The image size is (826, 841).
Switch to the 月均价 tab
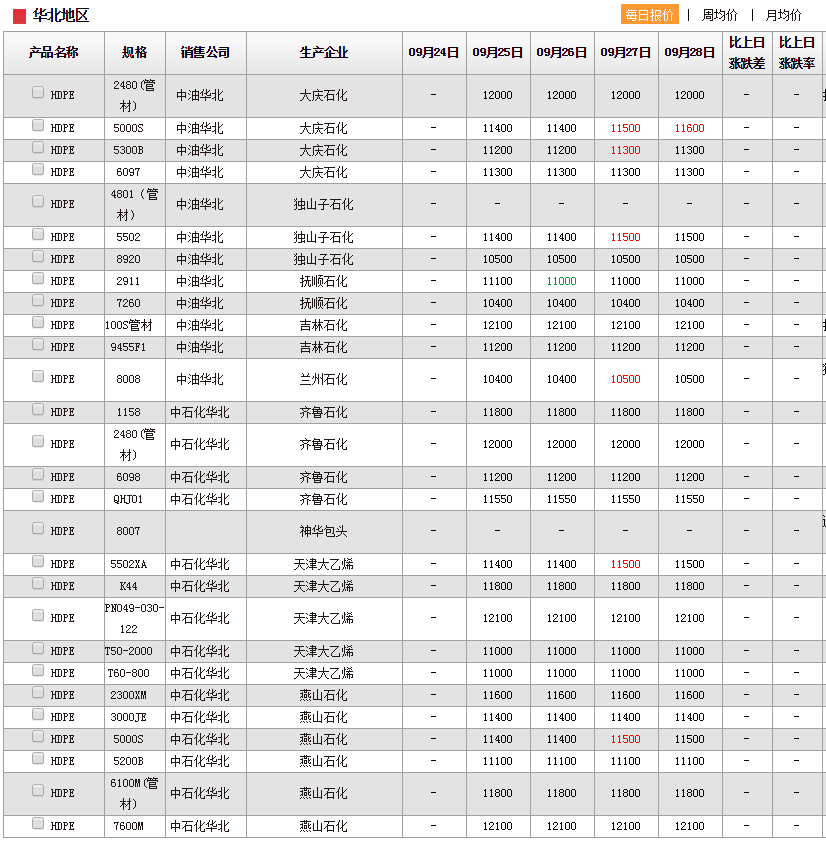pyautogui.click(x=783, y=15)
